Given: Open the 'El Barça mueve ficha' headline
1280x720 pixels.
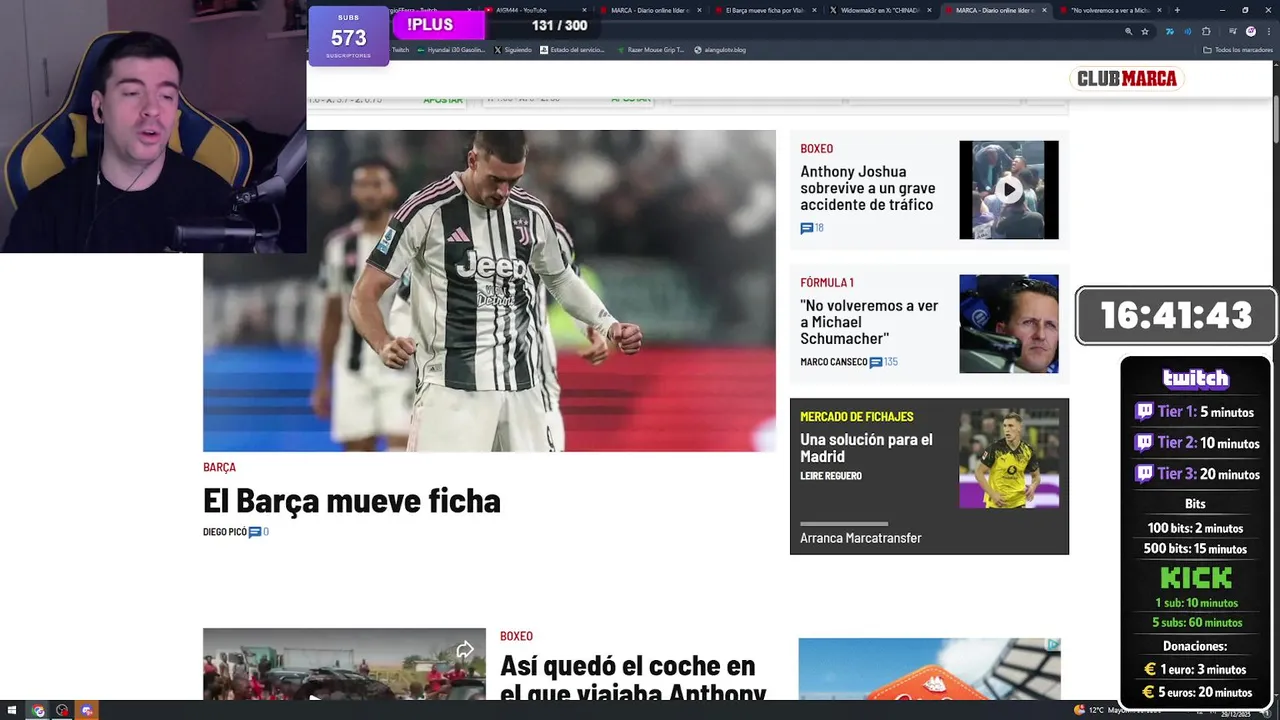Looking at the screenshot, I should [352, 500].
